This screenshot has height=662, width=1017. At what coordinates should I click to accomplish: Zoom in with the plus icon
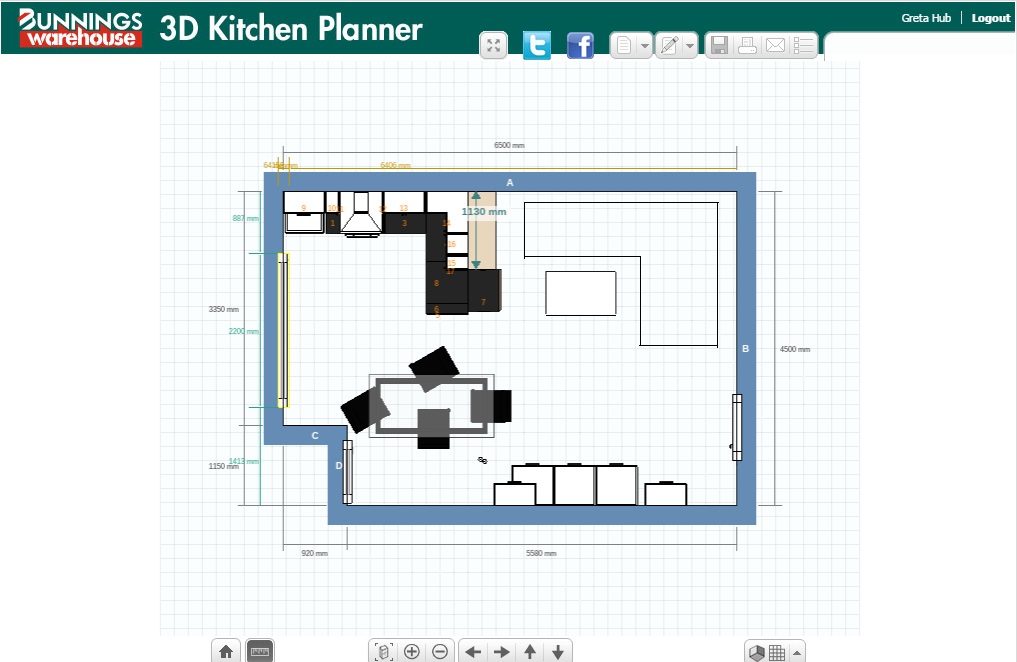click(x=411, y=652)
